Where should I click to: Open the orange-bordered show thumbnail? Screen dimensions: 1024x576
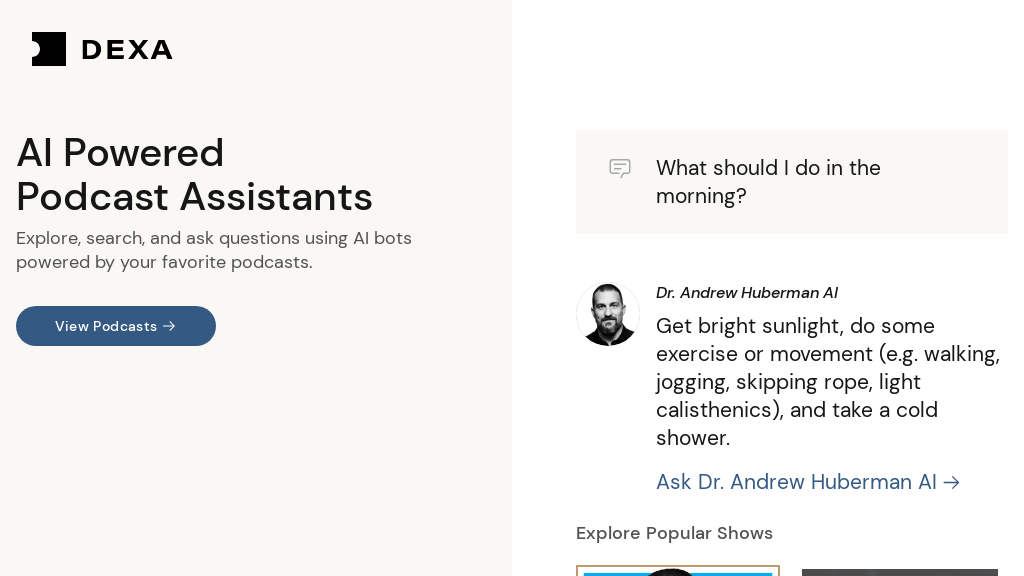pos(678,570)
